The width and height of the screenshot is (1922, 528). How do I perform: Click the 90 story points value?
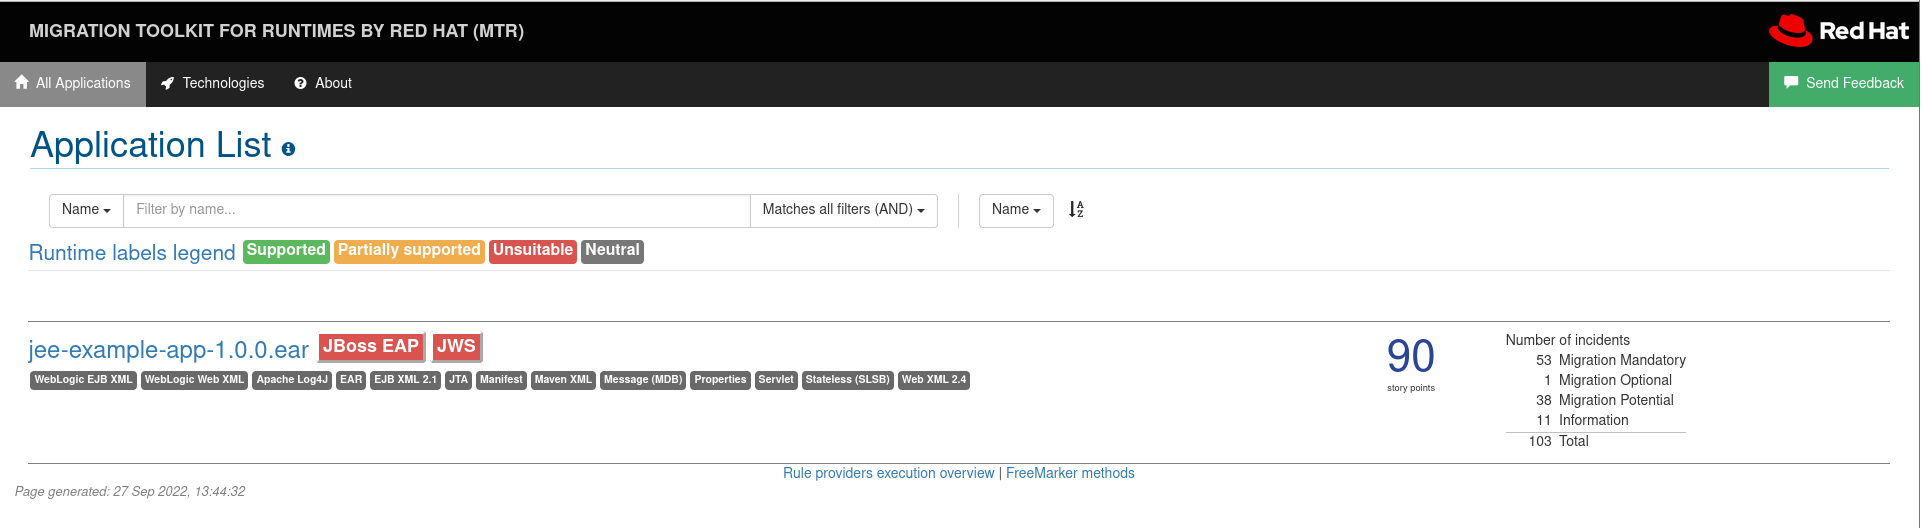click(x=1410, y=358)
